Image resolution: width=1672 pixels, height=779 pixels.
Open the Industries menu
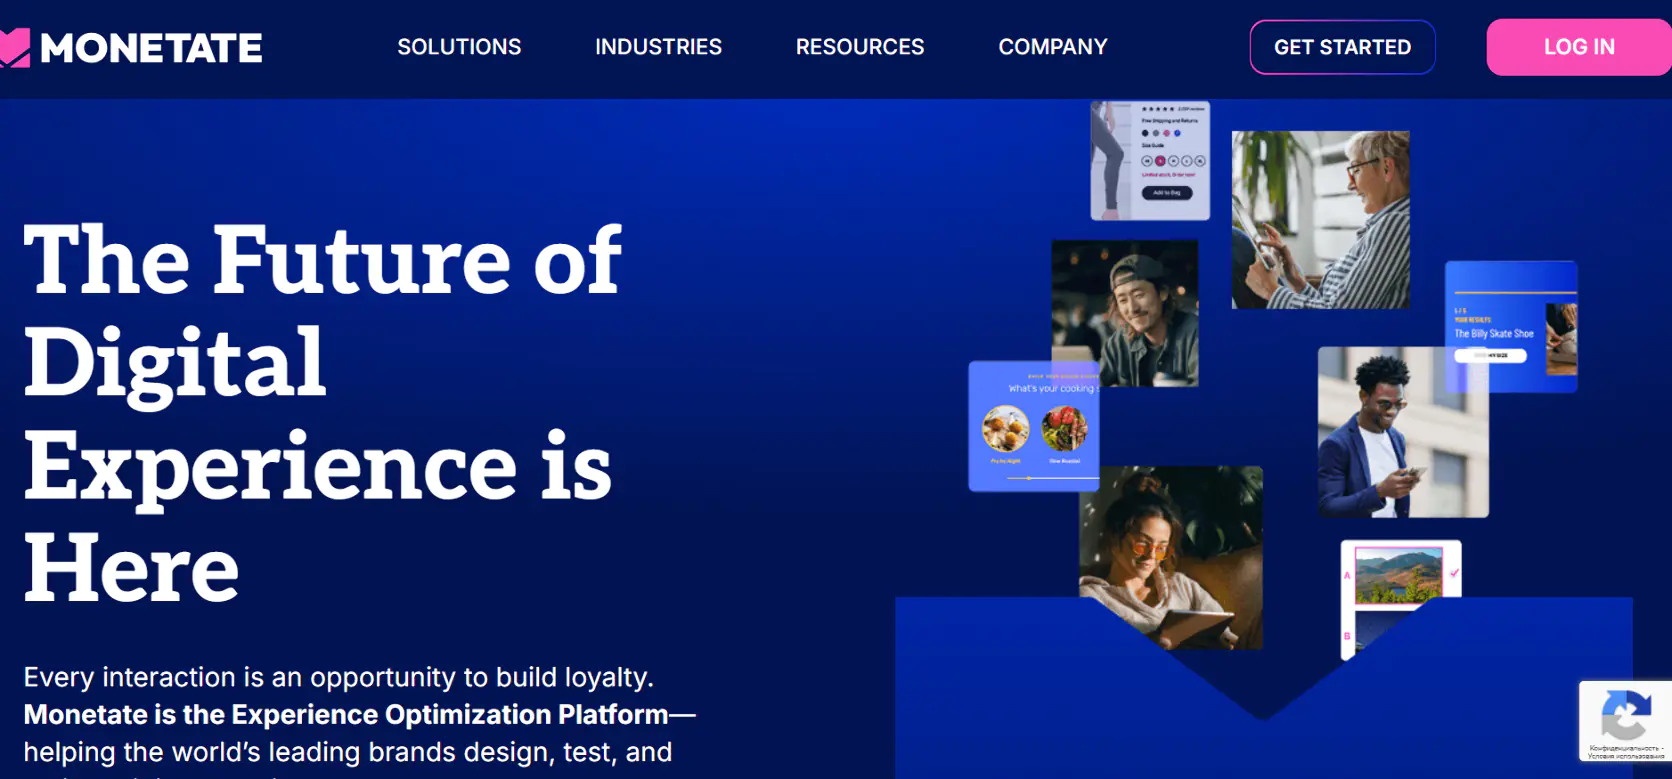[658, 47]
